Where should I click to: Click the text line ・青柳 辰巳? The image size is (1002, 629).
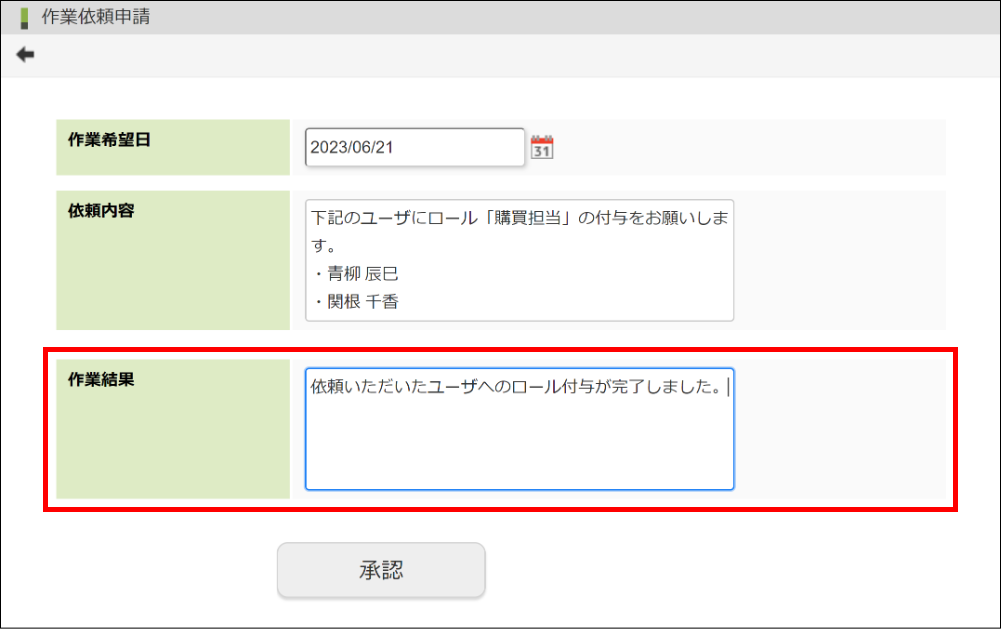(x=355, y=274)
